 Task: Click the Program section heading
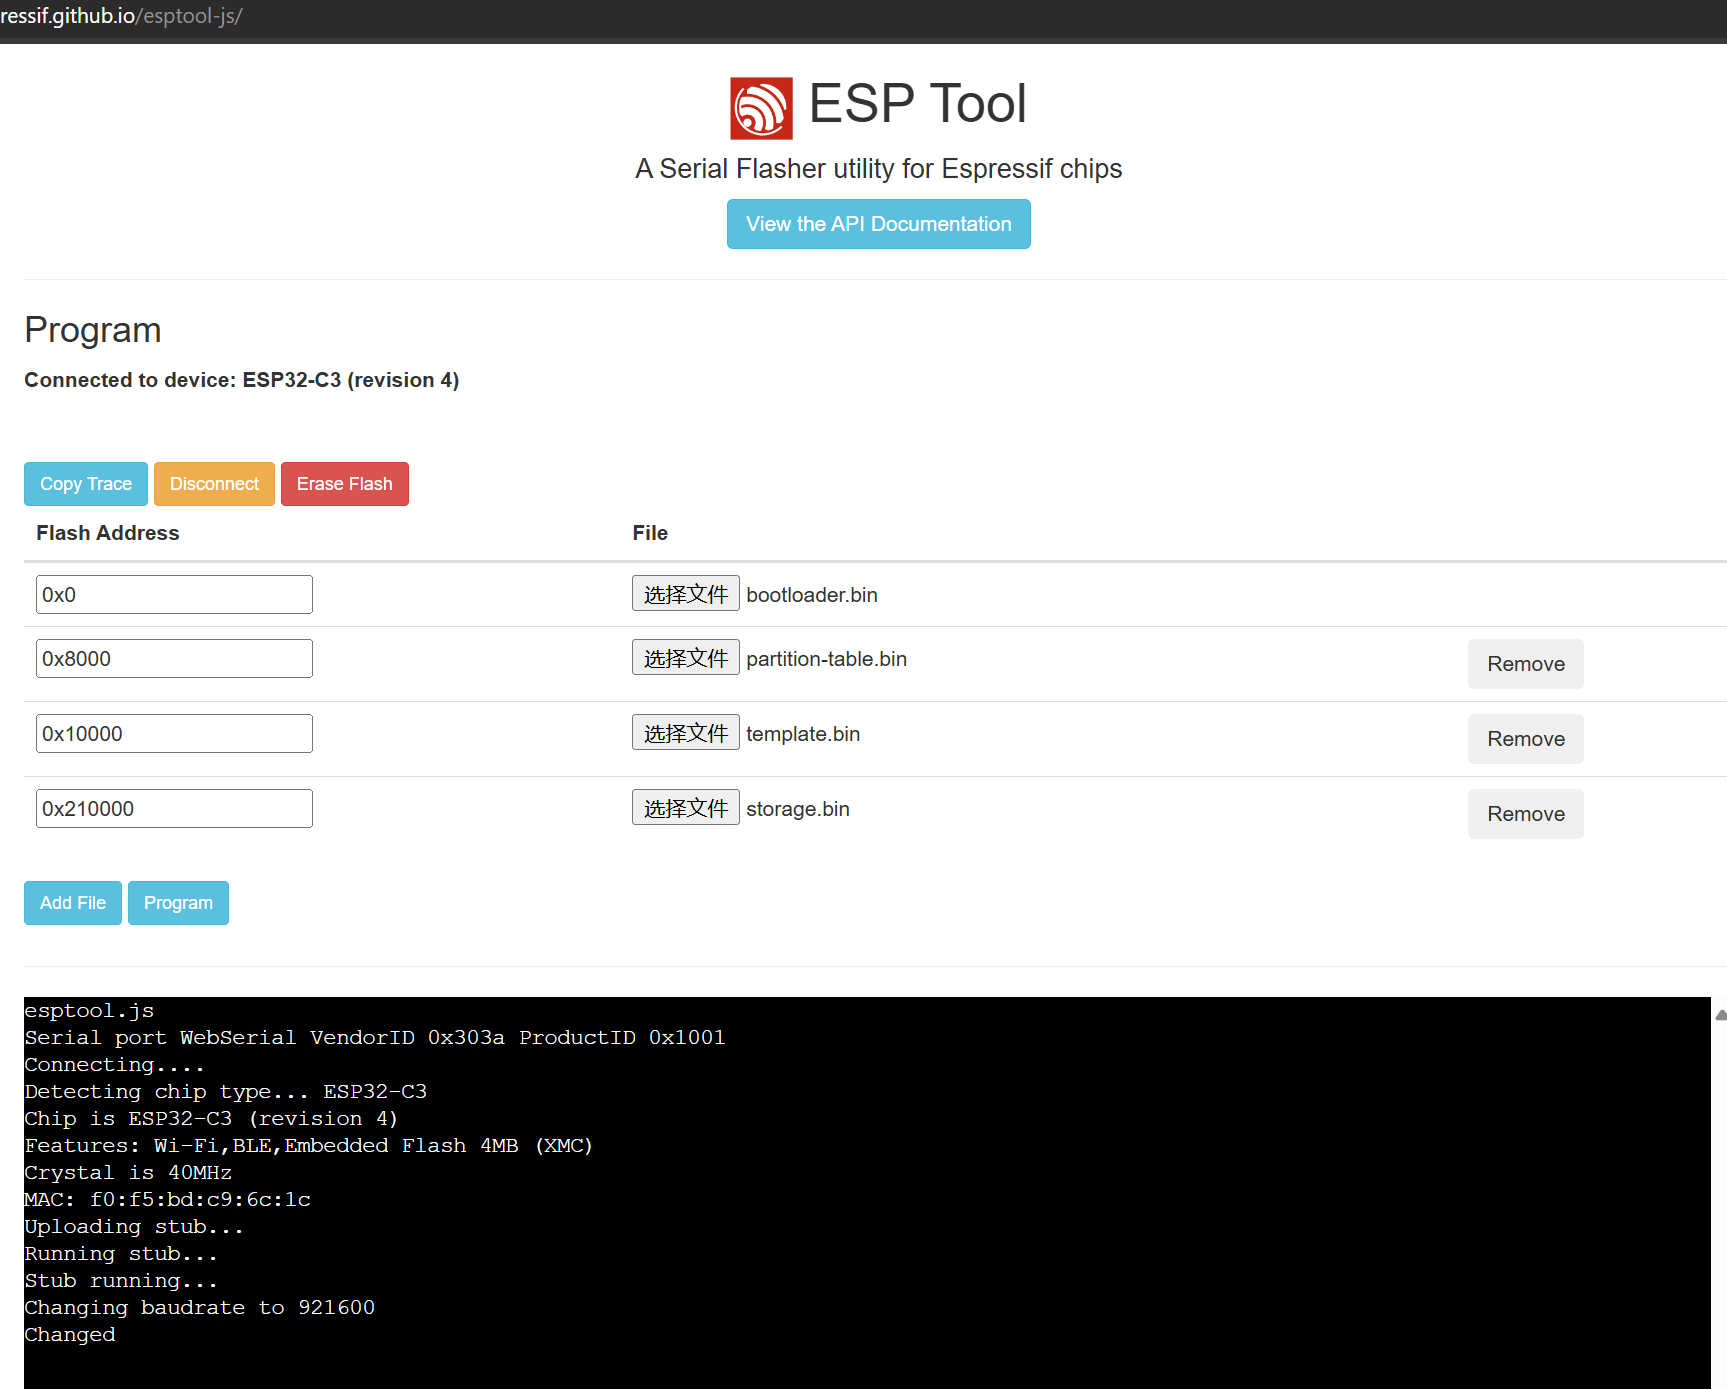(93, 330)
